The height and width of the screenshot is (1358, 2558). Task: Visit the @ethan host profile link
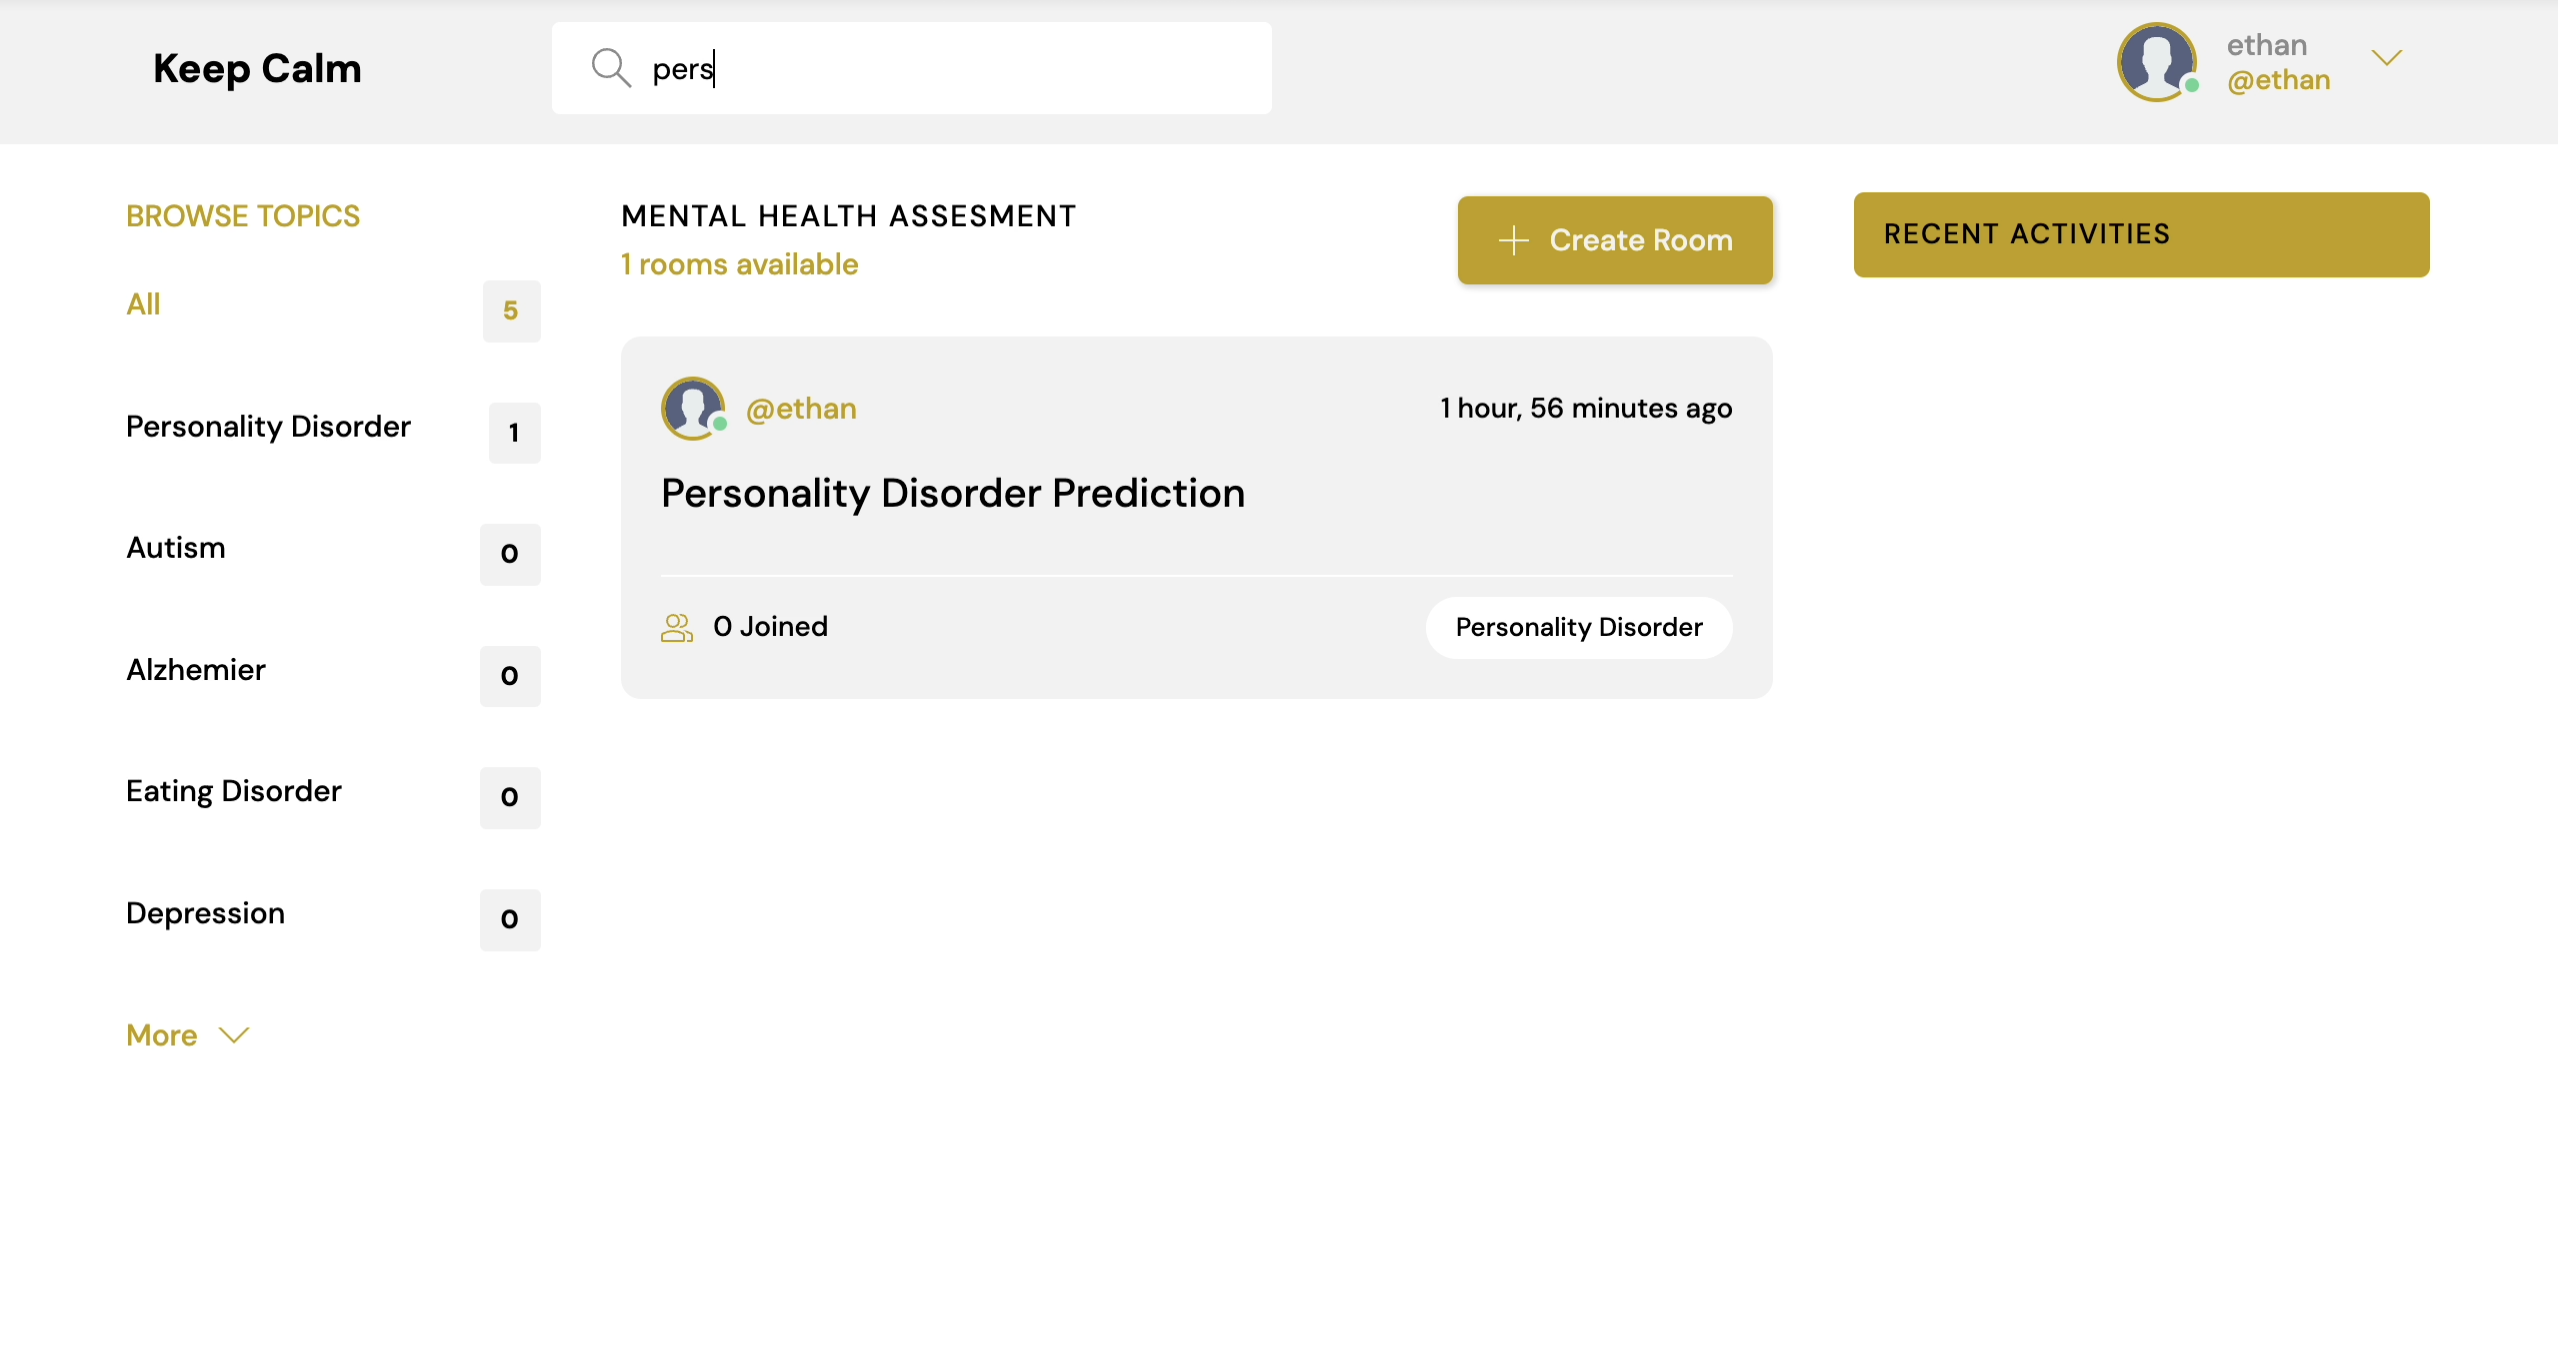801,409
